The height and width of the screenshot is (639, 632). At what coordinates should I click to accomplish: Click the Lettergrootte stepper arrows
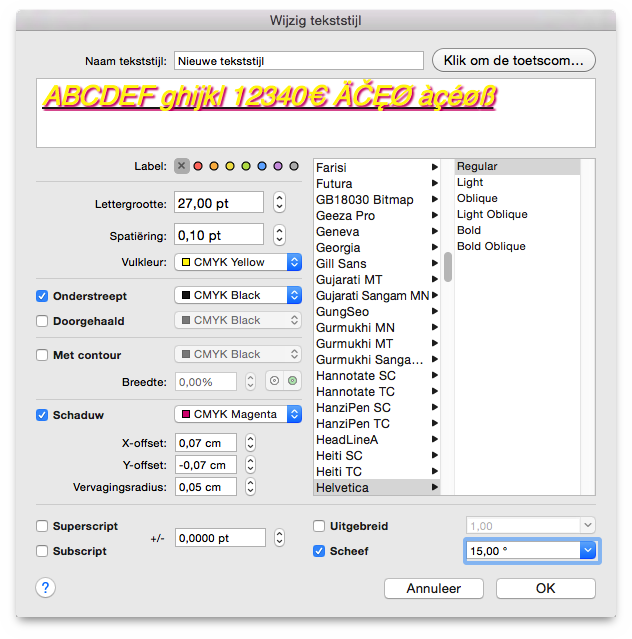tap(279, 203)
